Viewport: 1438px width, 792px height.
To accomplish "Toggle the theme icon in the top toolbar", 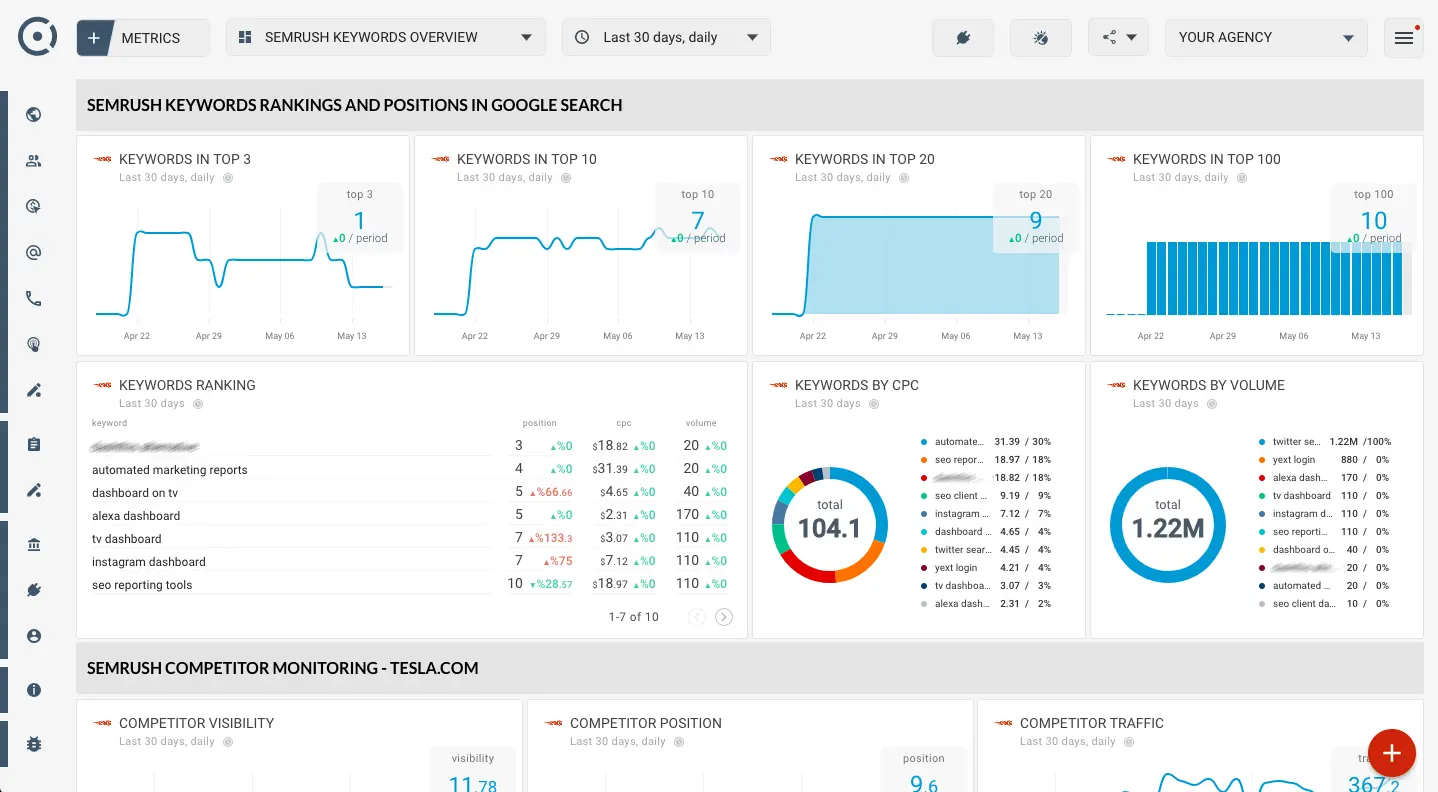I will point(1040,37).
